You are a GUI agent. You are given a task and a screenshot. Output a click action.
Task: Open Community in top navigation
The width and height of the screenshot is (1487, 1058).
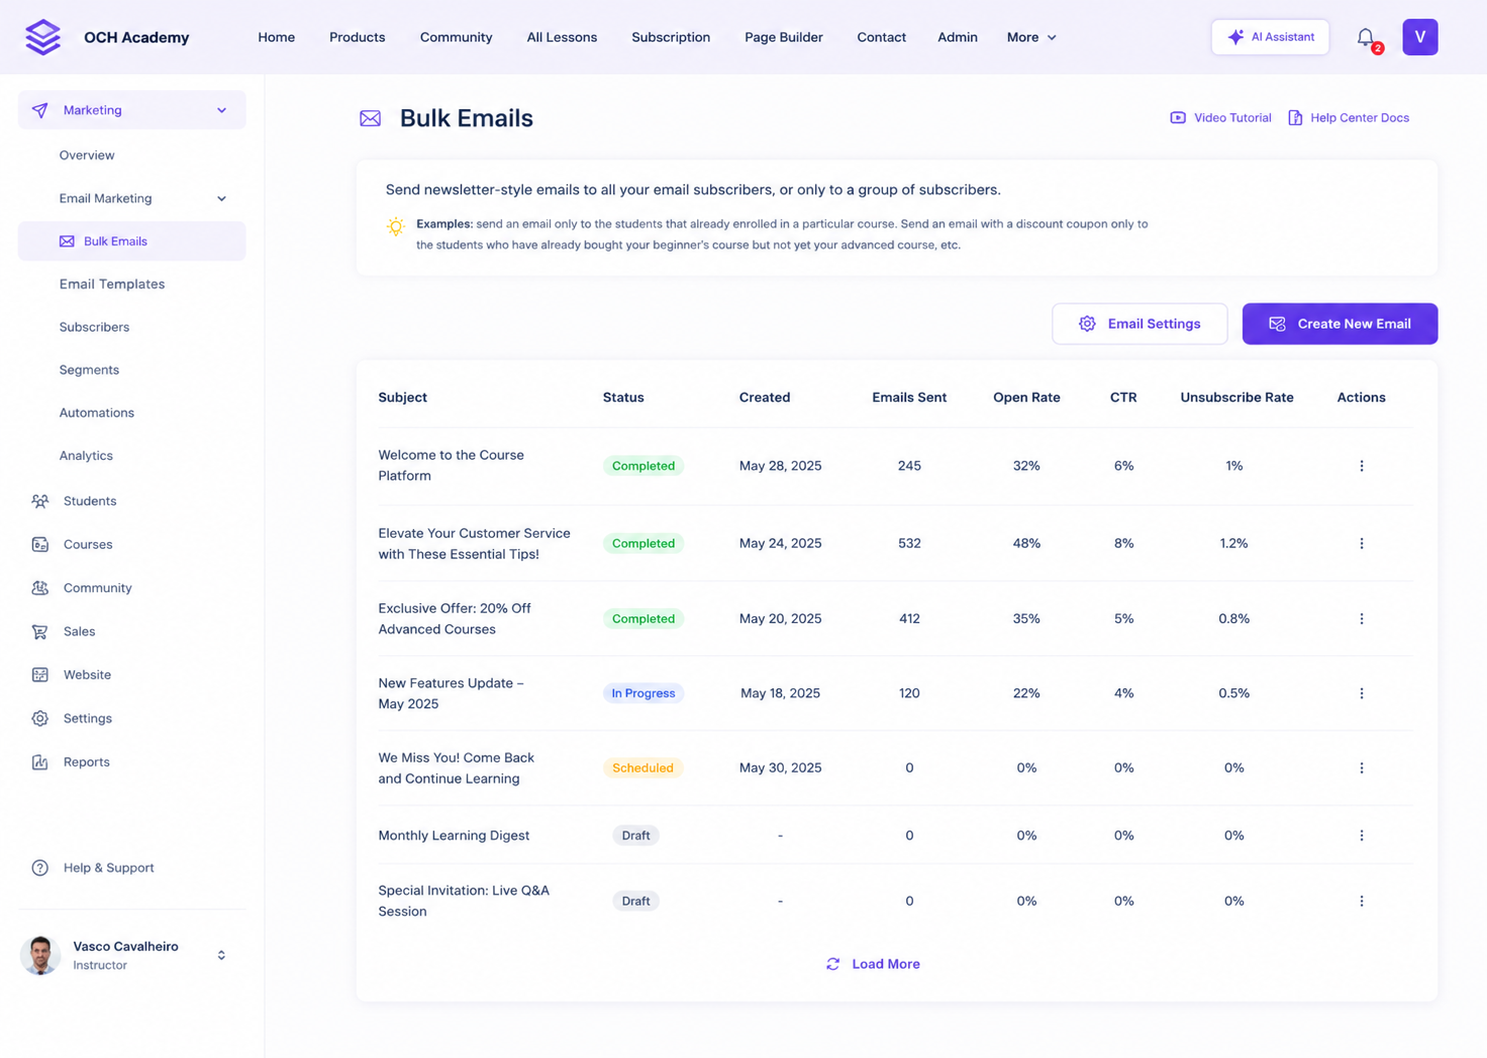(x=456, y=37)
